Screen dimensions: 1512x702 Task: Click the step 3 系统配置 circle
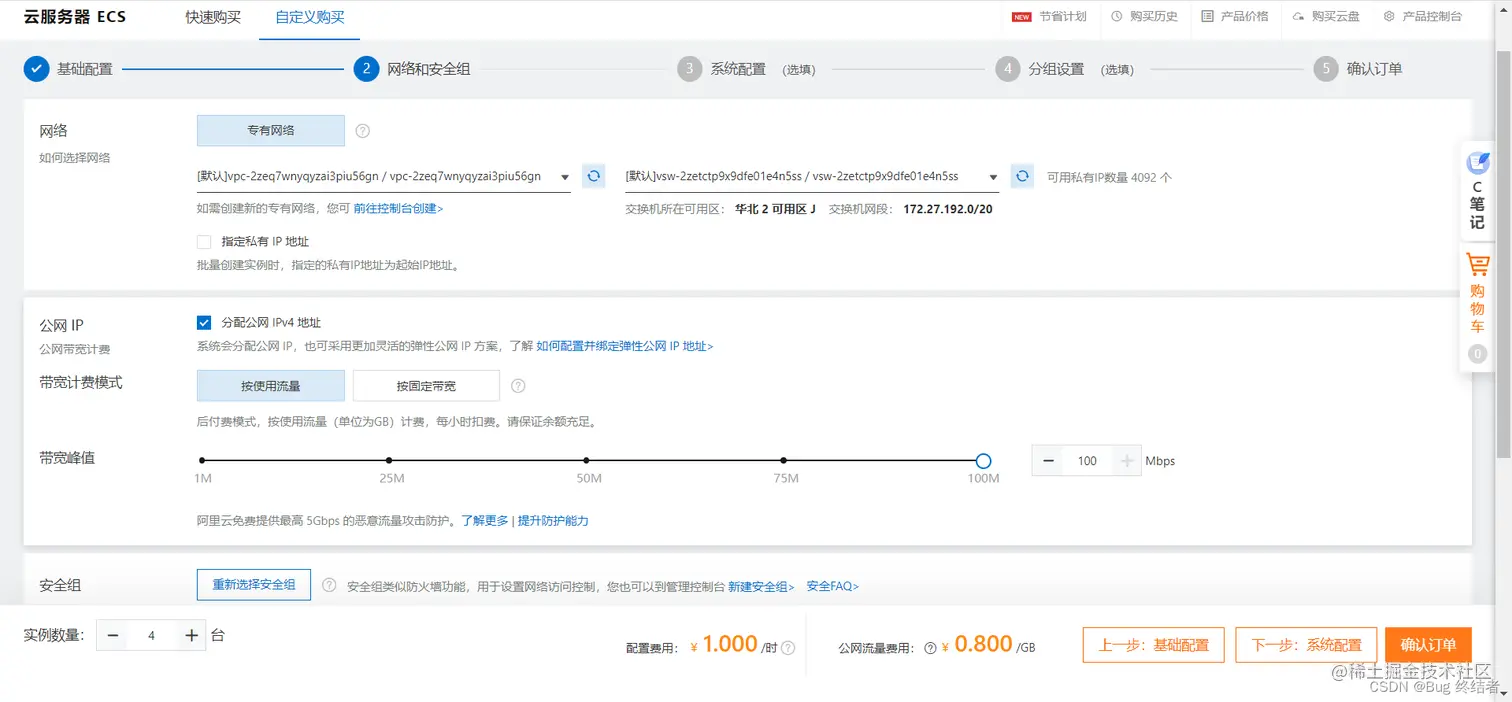[689, 69]
